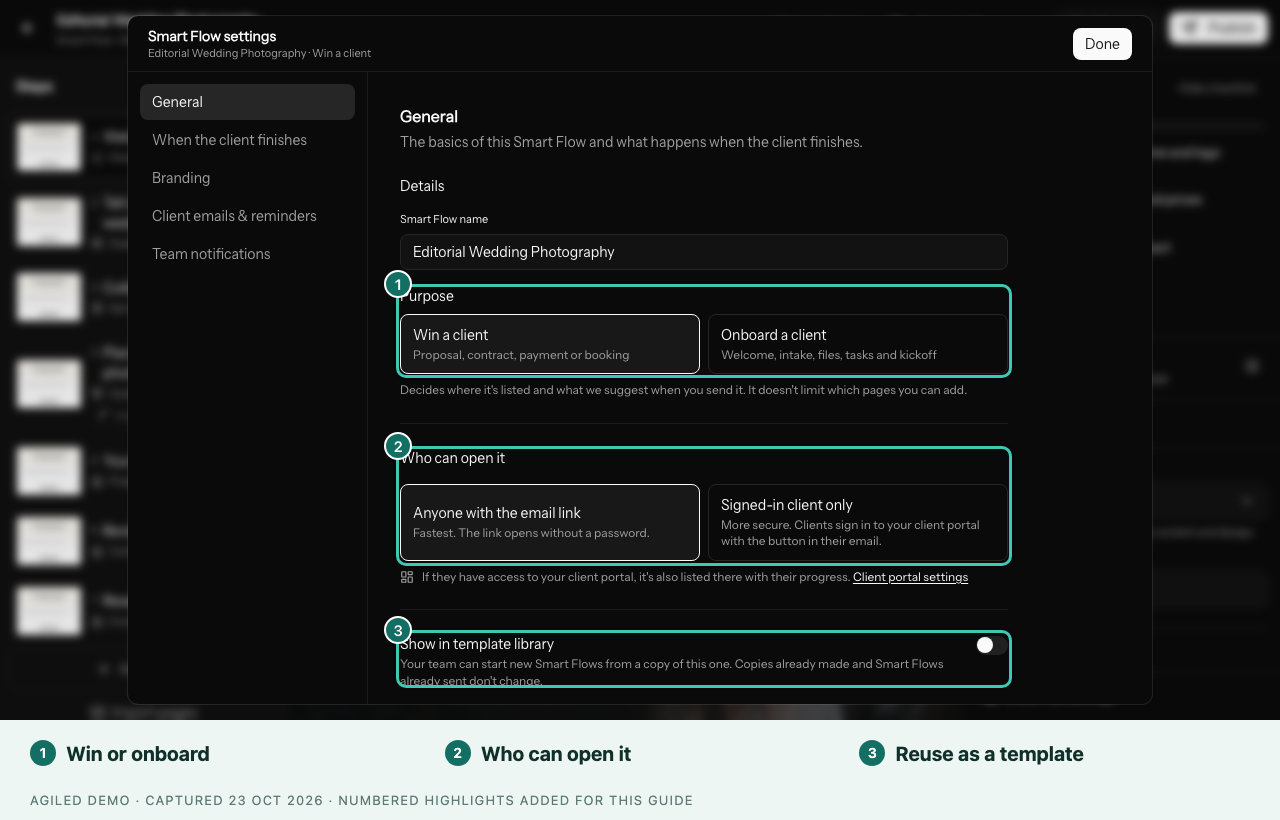Open the Branding settings section
This screenshot has height=820, width=1280.
[x=247, y=178]
